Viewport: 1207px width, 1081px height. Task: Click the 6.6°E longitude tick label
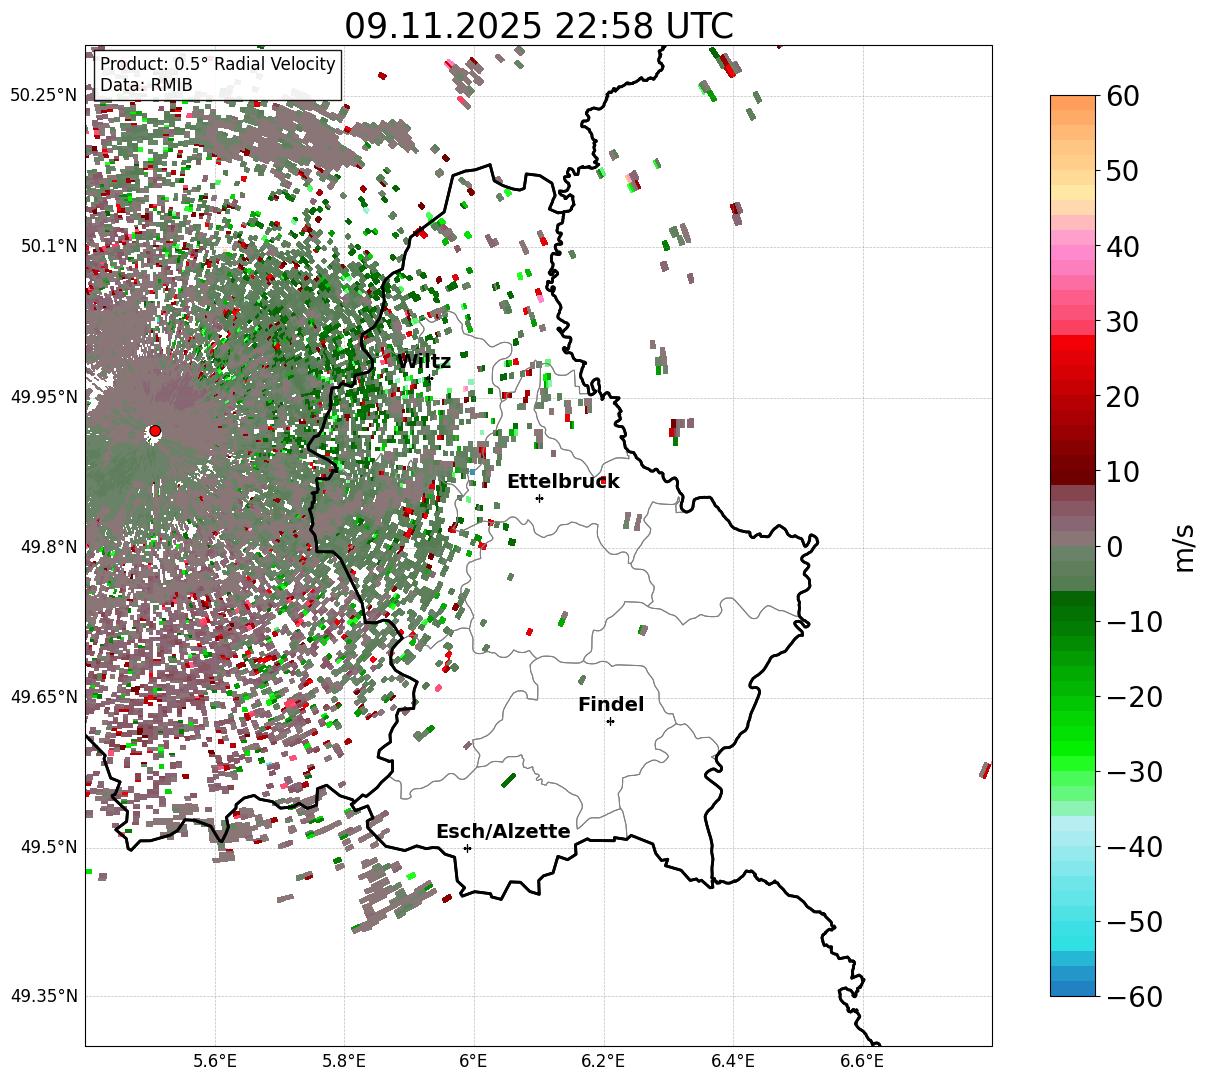(x=862, y=1061)
